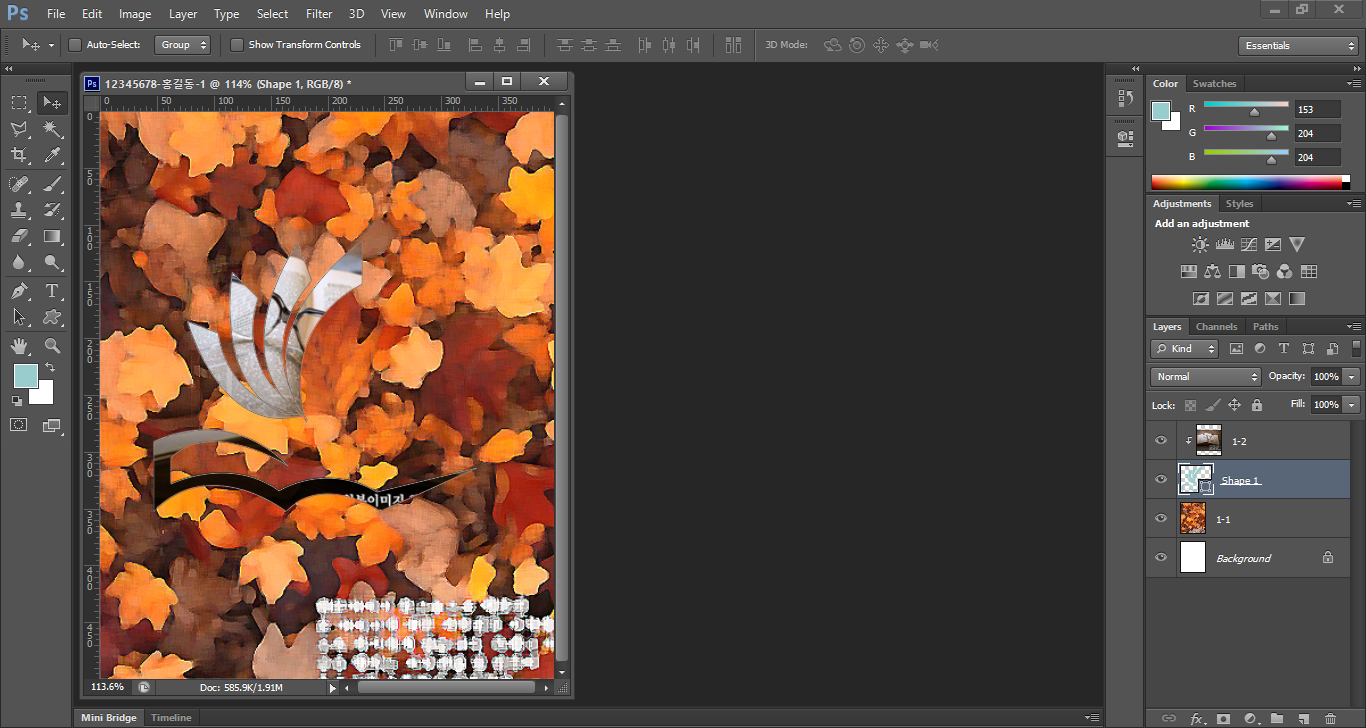1366x728 pixels.
Task: Select the Magic Wand tool
Action: [52, 129]
